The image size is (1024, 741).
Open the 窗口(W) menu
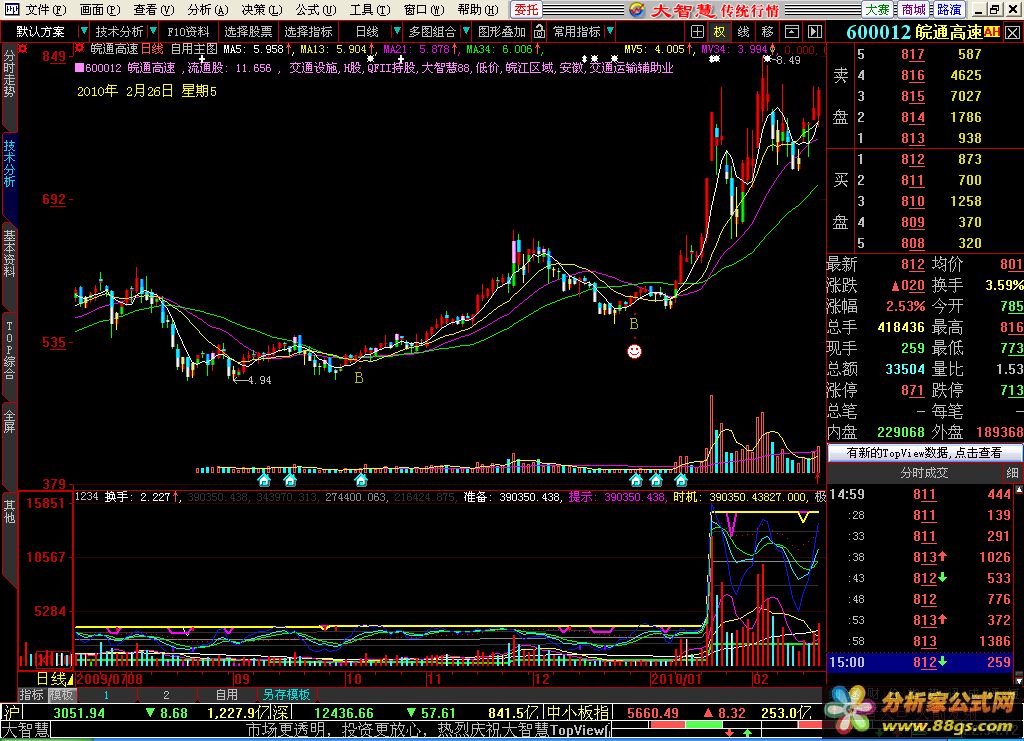[424, 10]
